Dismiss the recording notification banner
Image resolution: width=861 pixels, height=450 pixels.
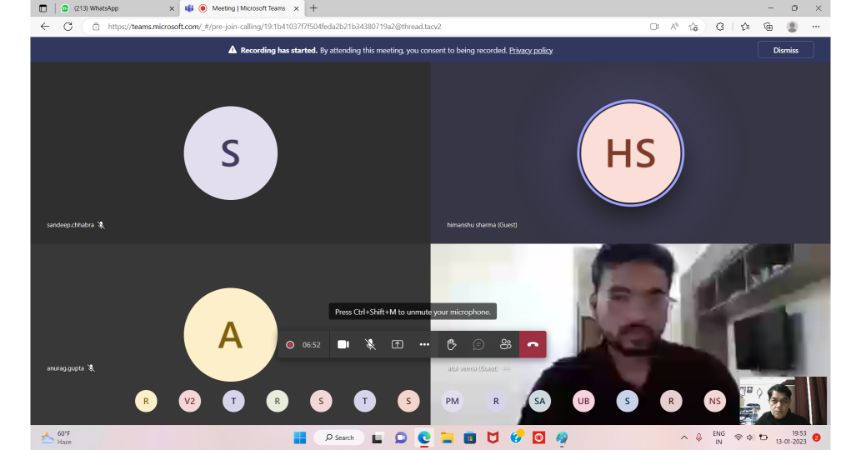(785, 50)
